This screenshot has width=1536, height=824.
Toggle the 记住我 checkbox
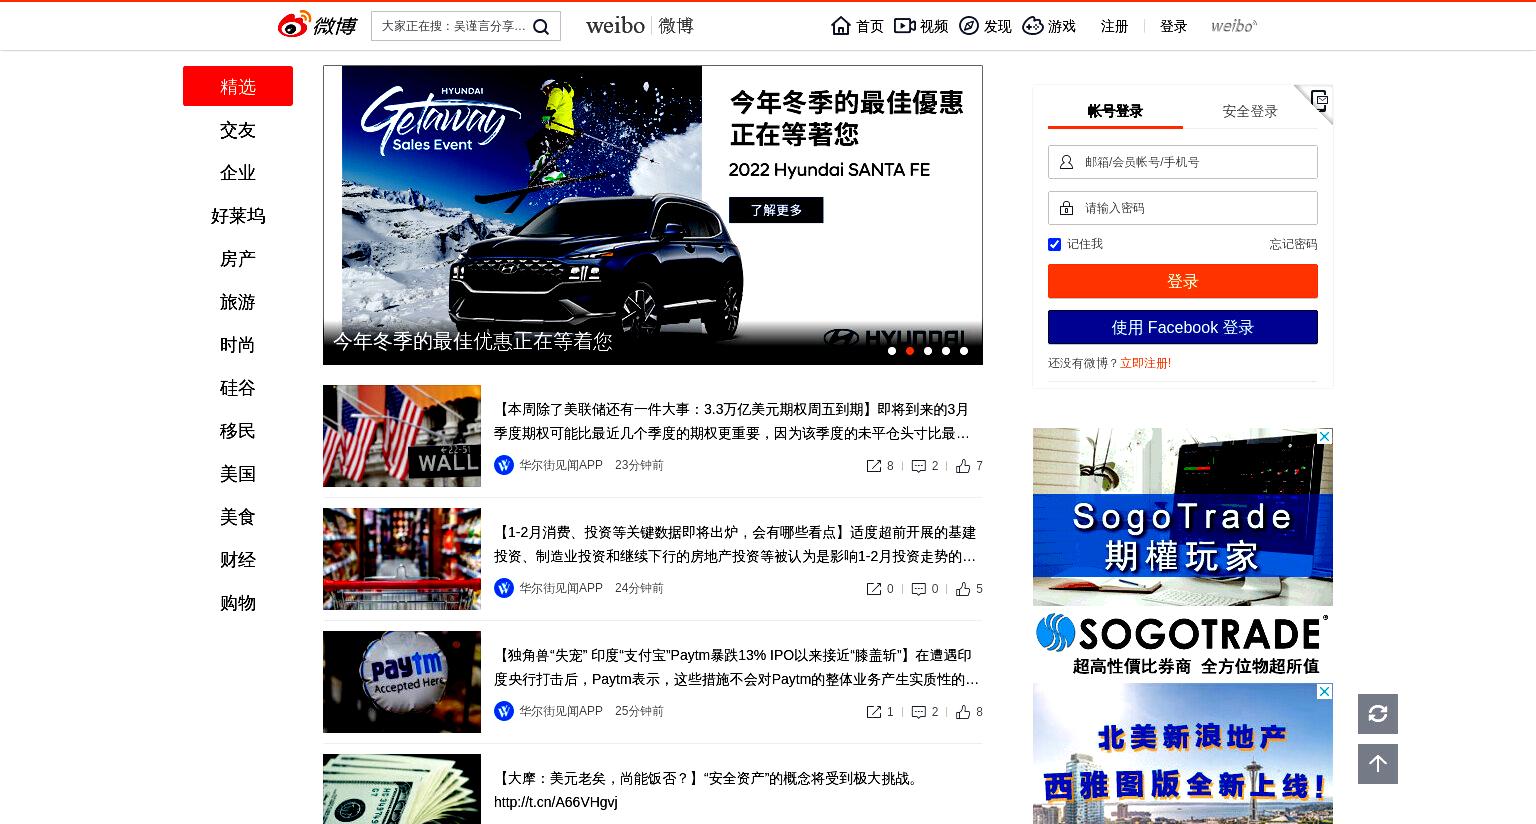pos(1054,244)
